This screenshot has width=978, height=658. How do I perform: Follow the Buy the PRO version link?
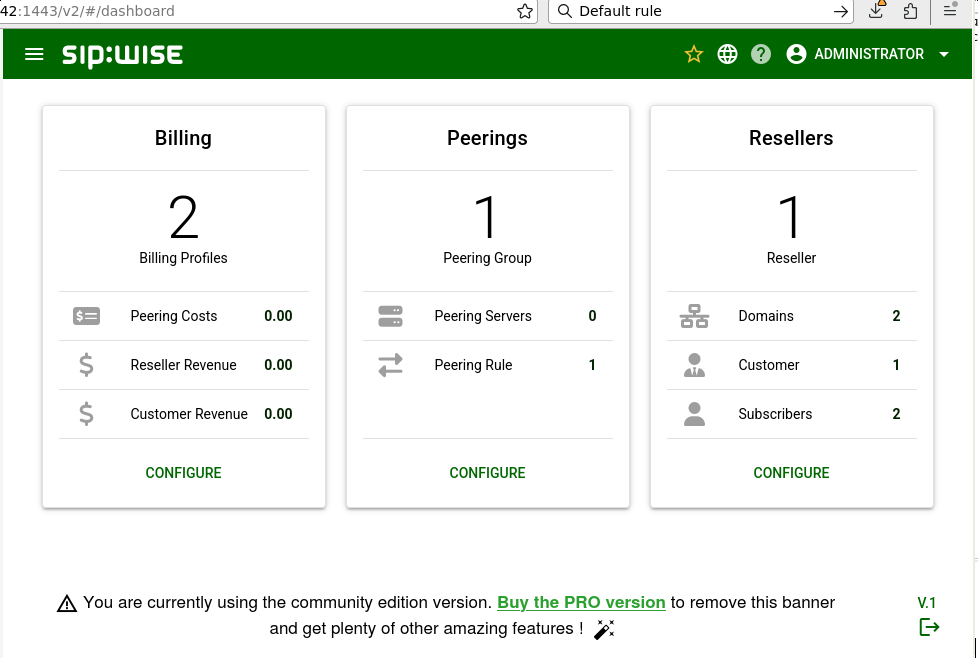click(x=581, y=602)
